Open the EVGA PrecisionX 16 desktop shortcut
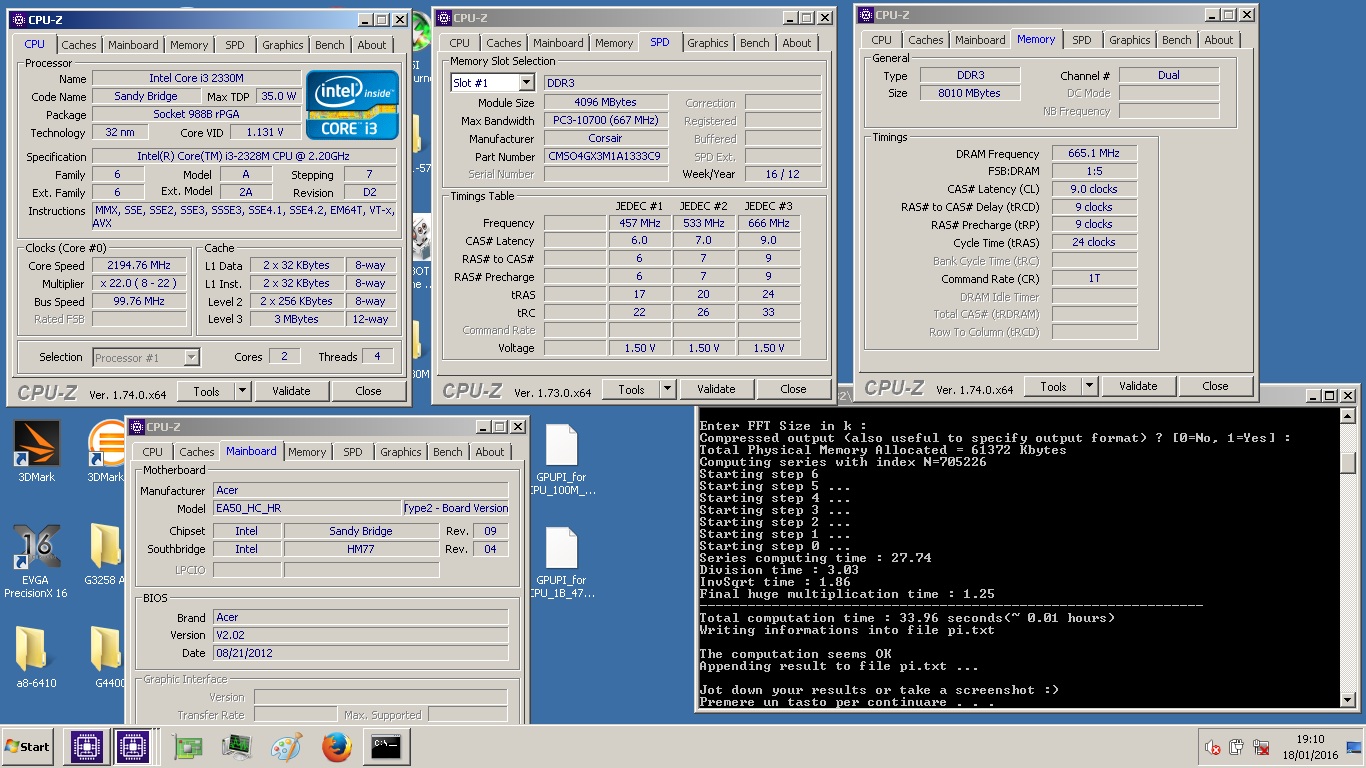Screen dimensions: 1366x768 click(x=35, y=560)
